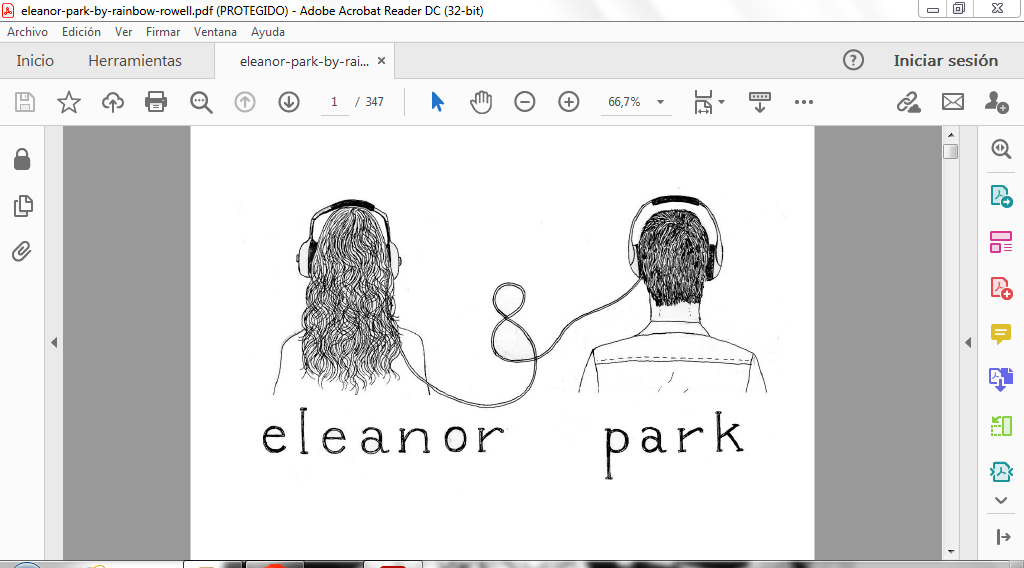Click the vertical scrollbar thumb
The height and width of the screenshot is (568, 1024).
(951, 151)
